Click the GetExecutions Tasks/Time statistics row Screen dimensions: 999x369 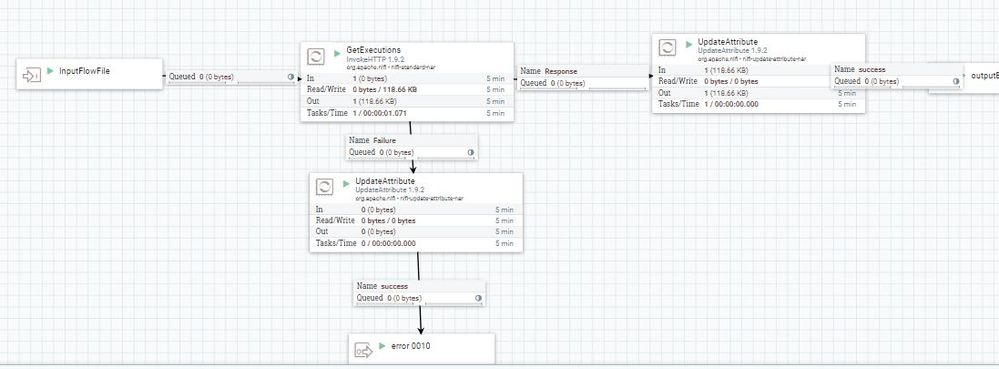click(x=407, y=113)
